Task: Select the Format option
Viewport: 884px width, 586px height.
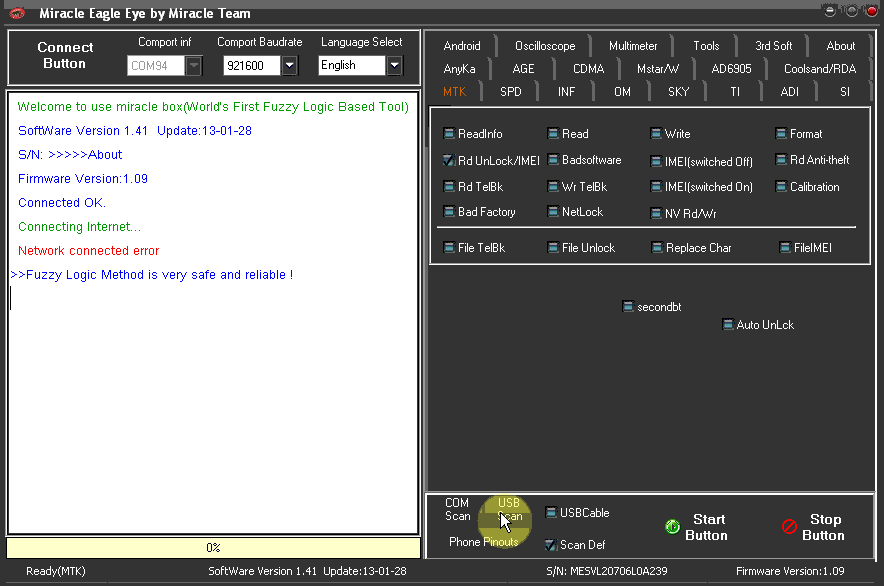Action: [x=799, y=134]
